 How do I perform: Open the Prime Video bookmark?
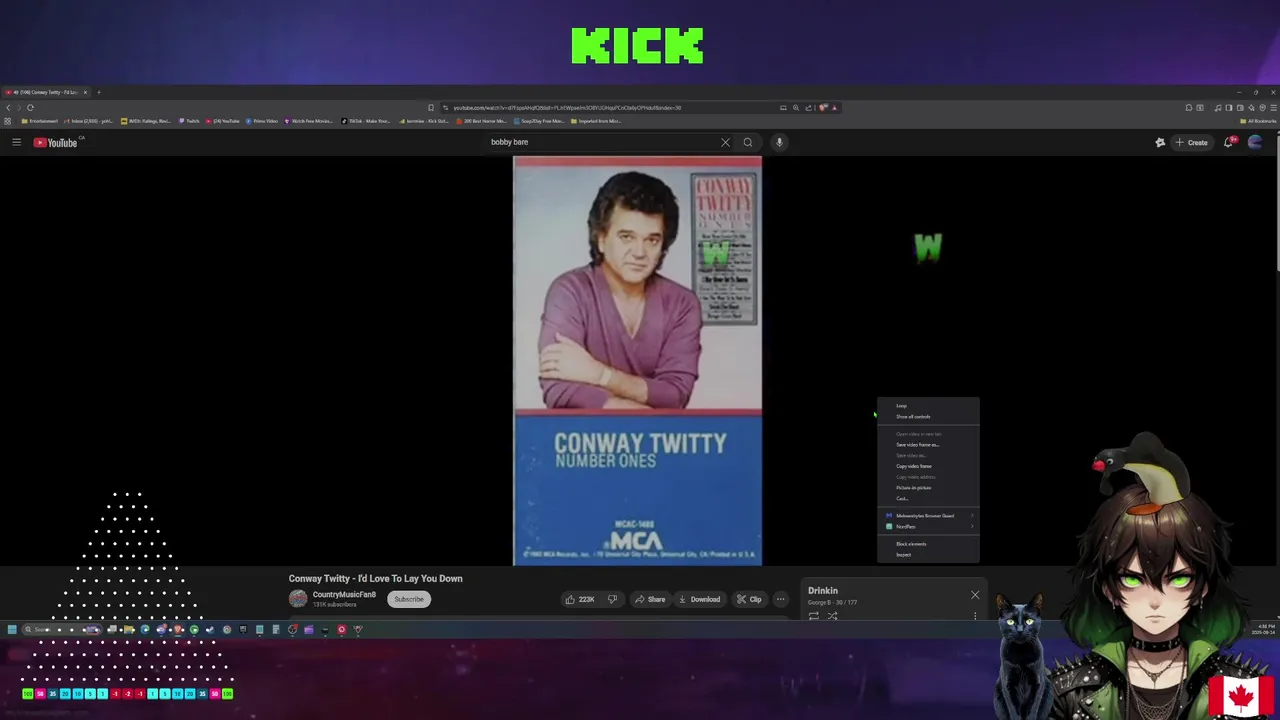(260, 121)
